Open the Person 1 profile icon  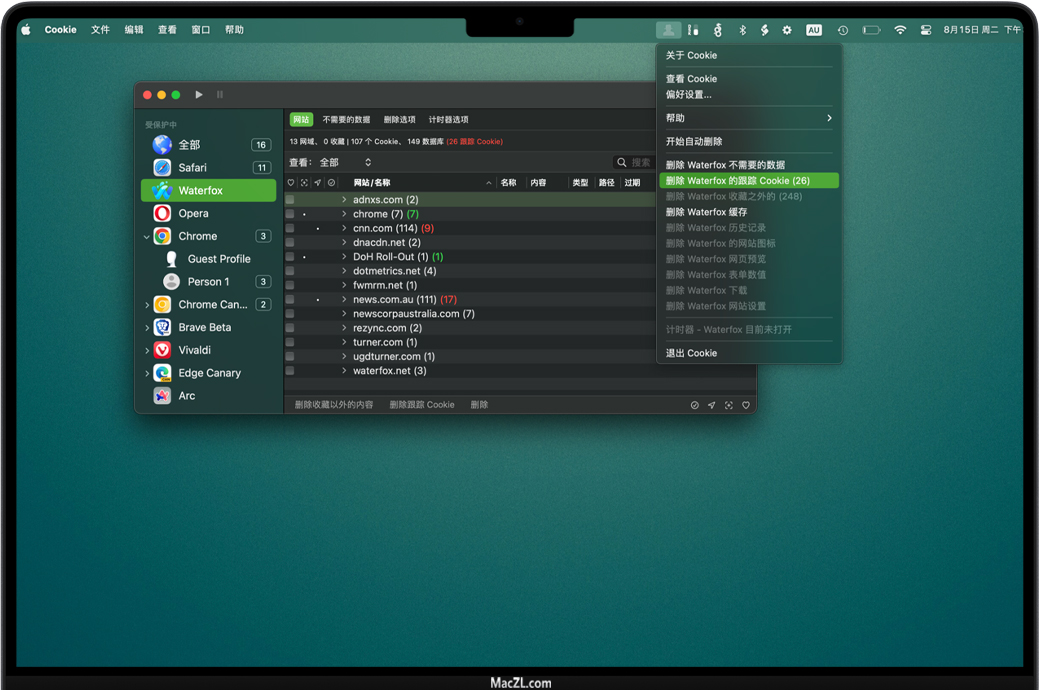172,281
